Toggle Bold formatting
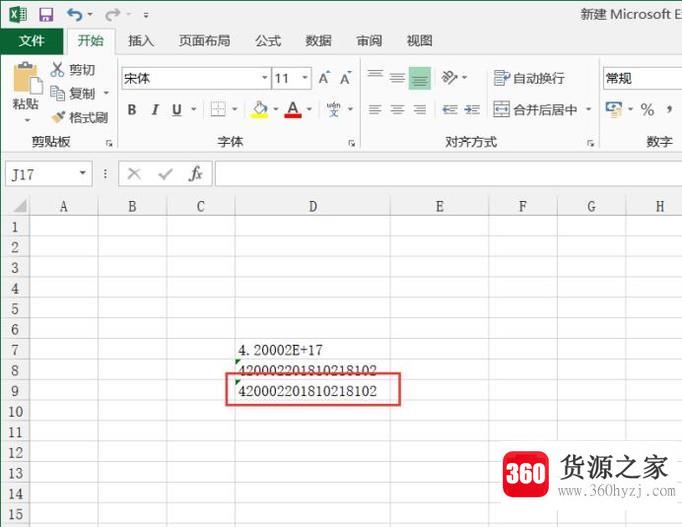The image size is (682, 527). (132, 110)
